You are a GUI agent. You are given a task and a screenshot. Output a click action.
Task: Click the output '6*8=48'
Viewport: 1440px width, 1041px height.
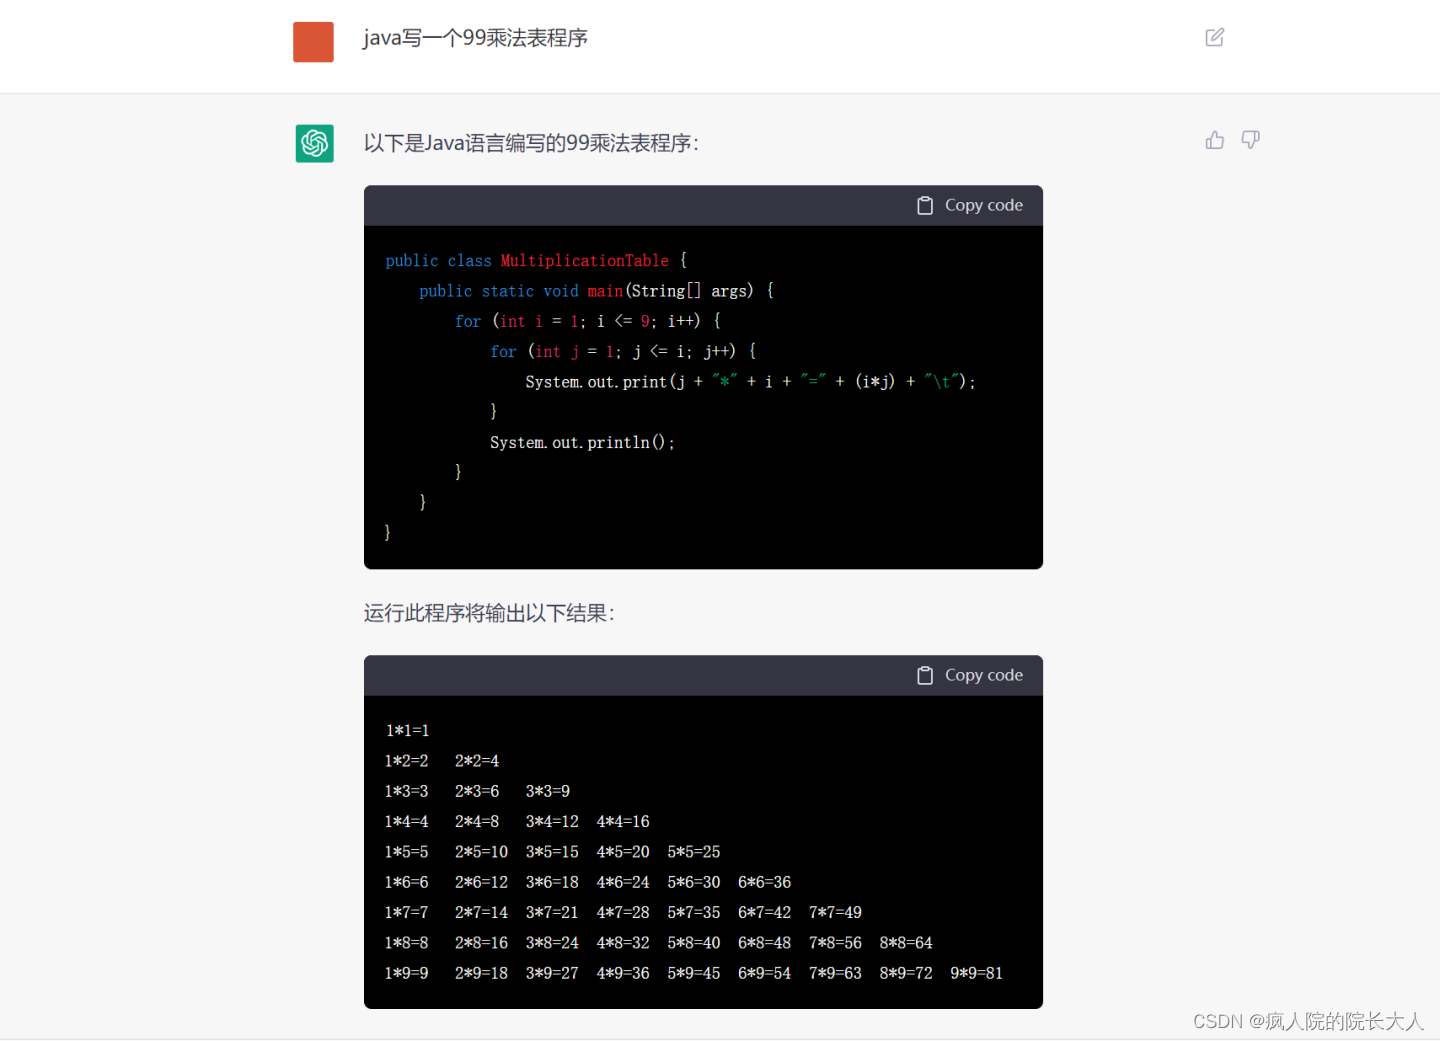click(765, 943)
